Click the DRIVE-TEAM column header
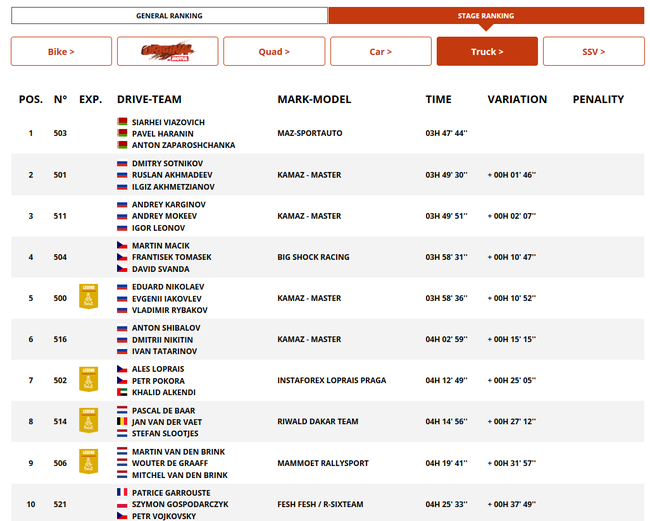 pyautogui.click(x=149, y=99)
